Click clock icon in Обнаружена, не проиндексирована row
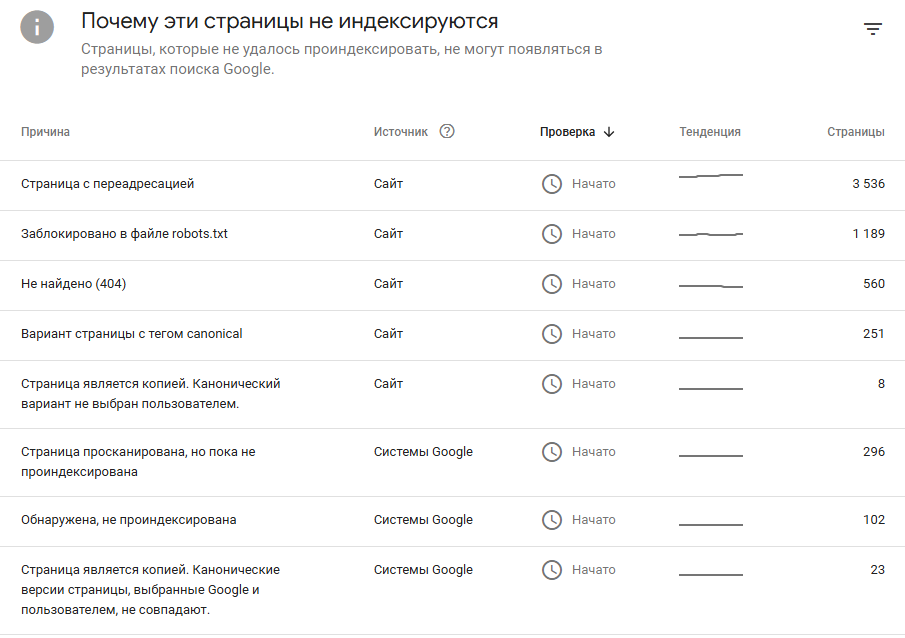This screenshot has width=905, height=638. point(552,520)
